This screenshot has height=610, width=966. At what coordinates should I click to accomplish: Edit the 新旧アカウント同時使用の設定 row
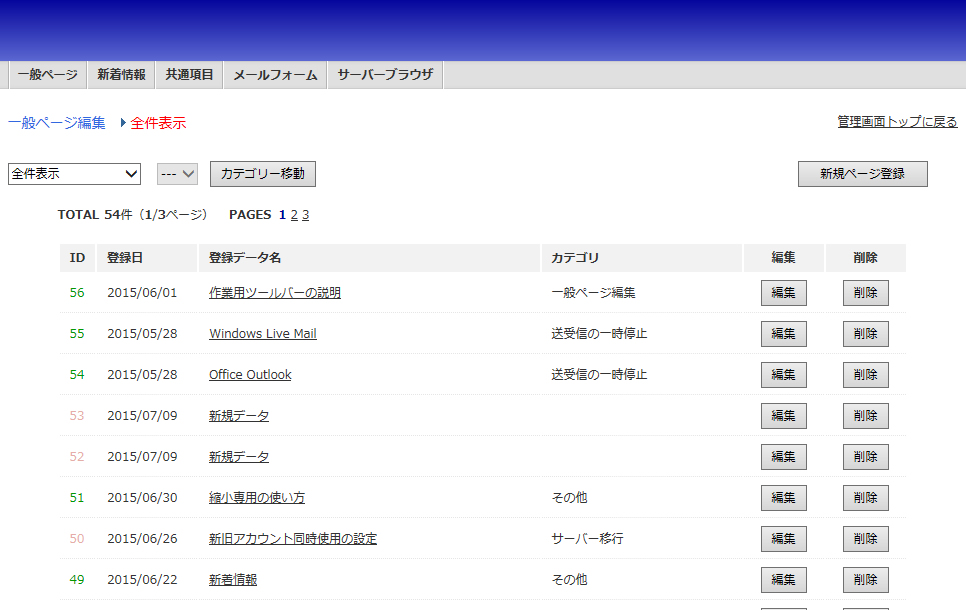coord(783,539)
